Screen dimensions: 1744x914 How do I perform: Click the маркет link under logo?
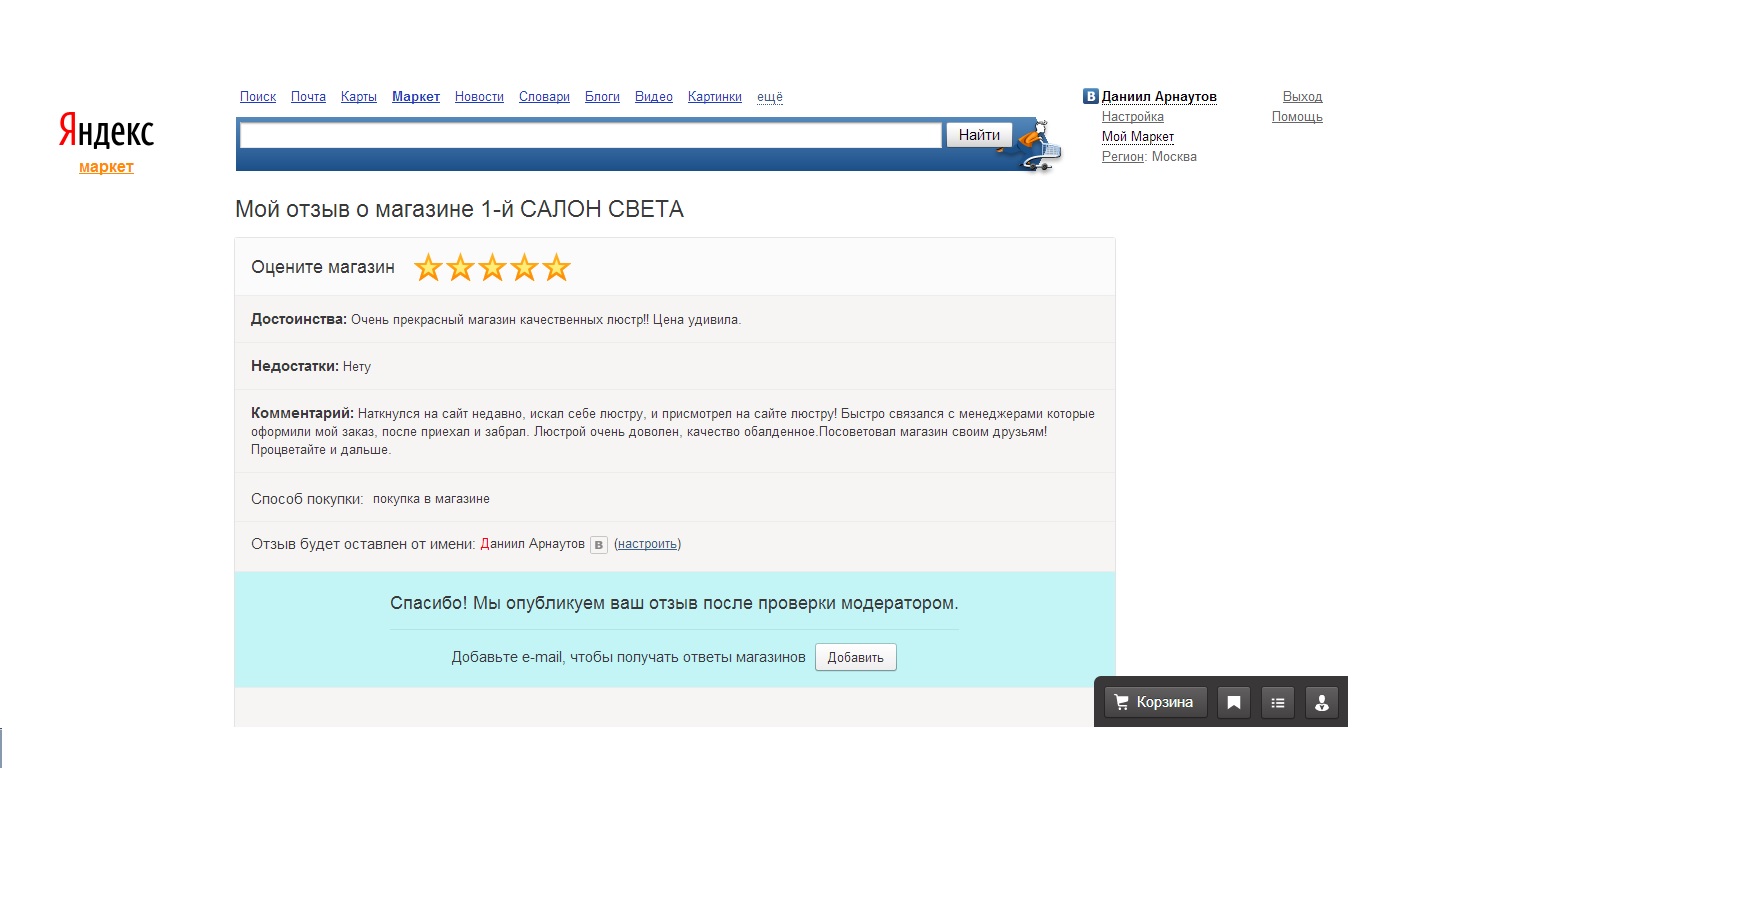(x=106, y=167)
